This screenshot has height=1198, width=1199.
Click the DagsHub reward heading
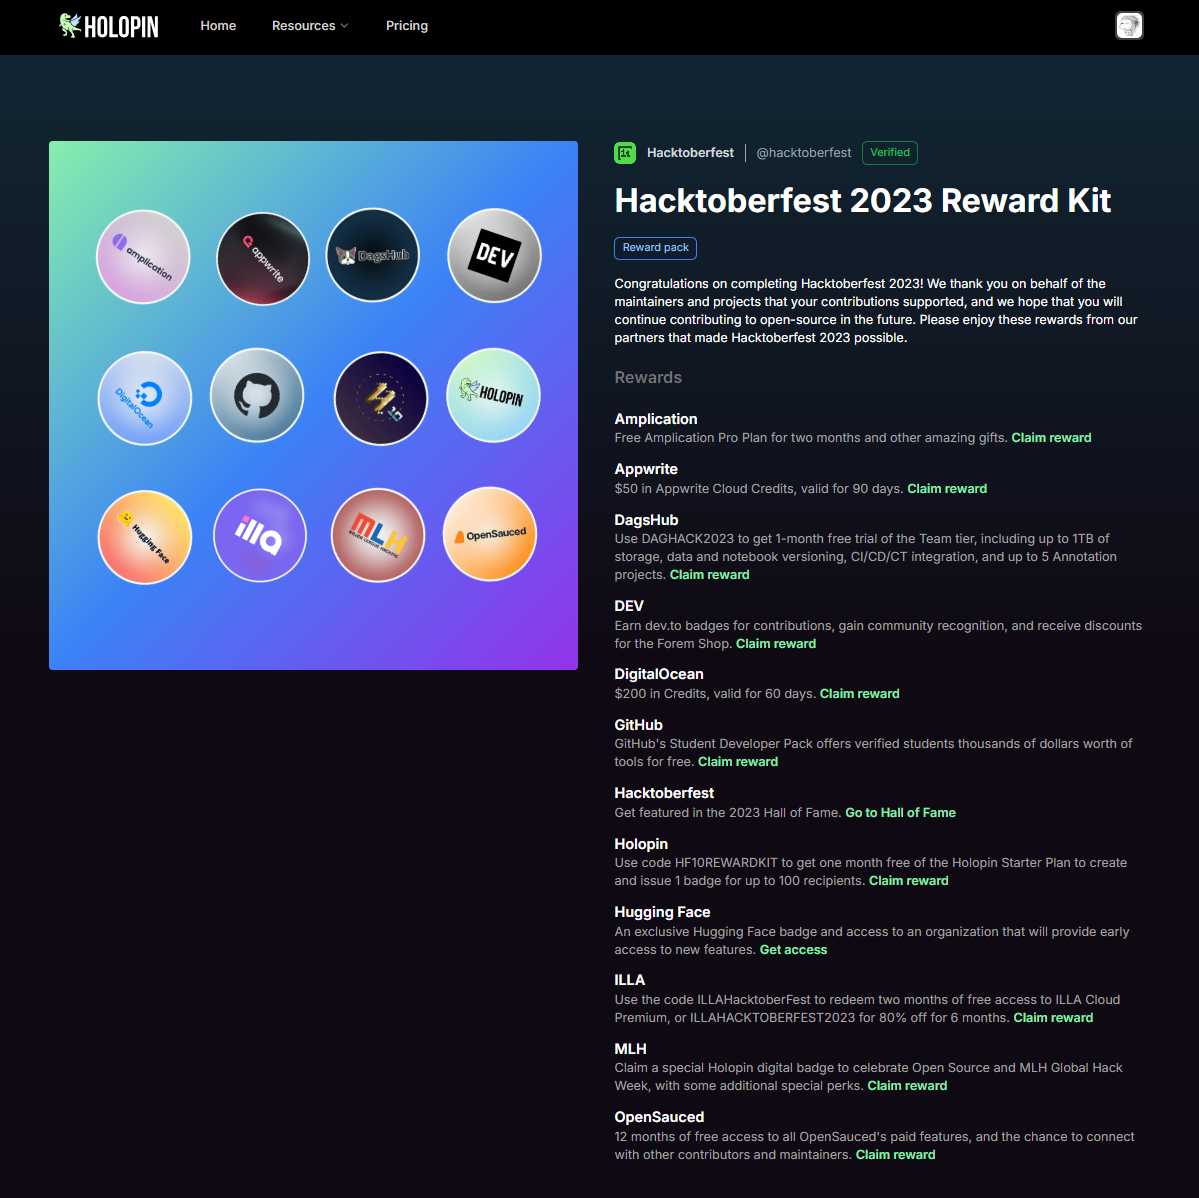[646, 520]
